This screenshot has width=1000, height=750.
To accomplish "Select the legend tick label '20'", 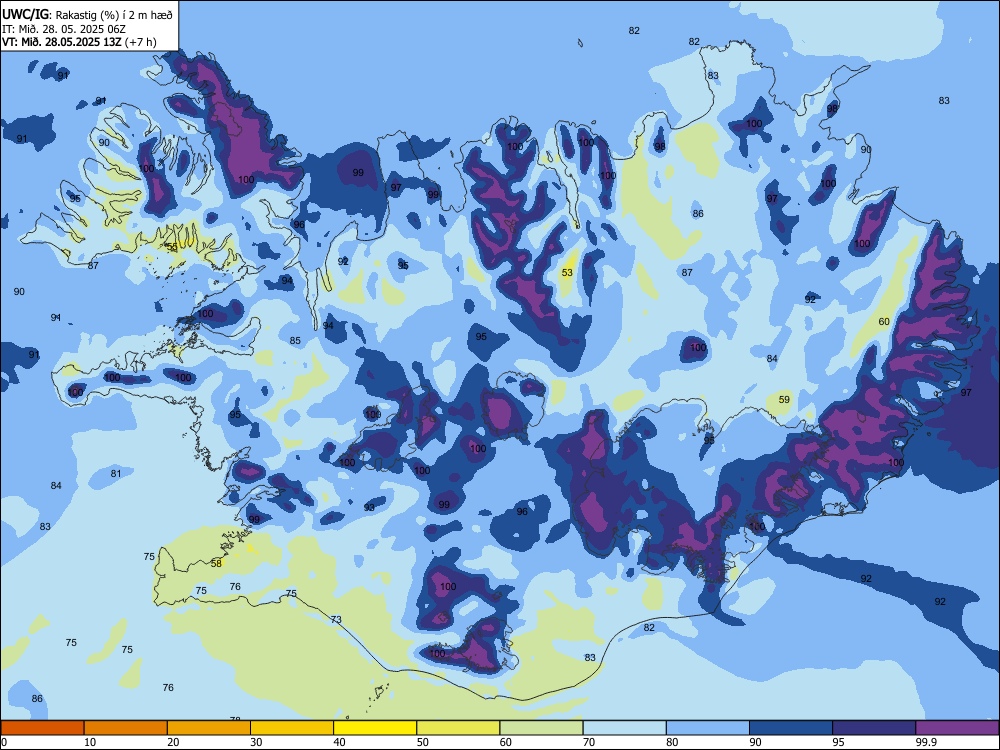I will pyautogui.click(x=173, y=742).
